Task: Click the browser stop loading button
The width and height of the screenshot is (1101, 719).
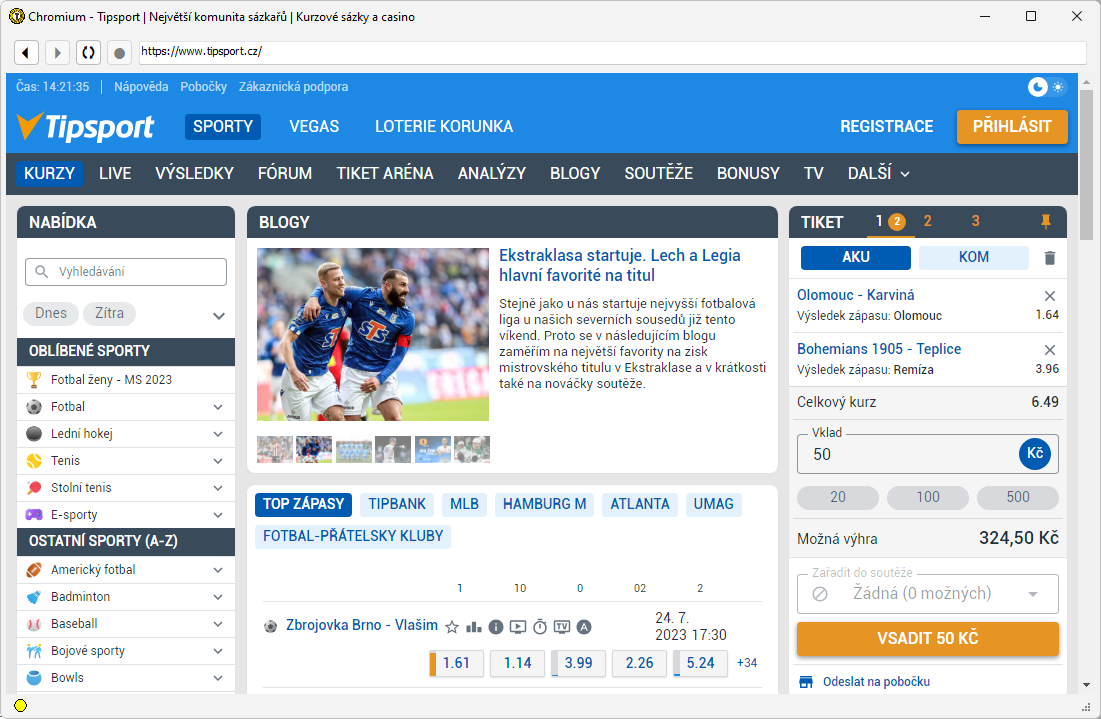Action: click(x=119, y=52)
